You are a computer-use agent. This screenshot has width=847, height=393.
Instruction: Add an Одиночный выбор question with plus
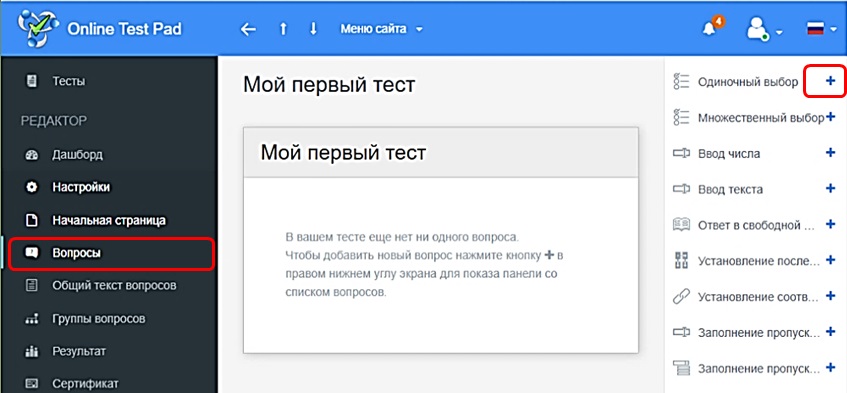click(x=831, y=81)
